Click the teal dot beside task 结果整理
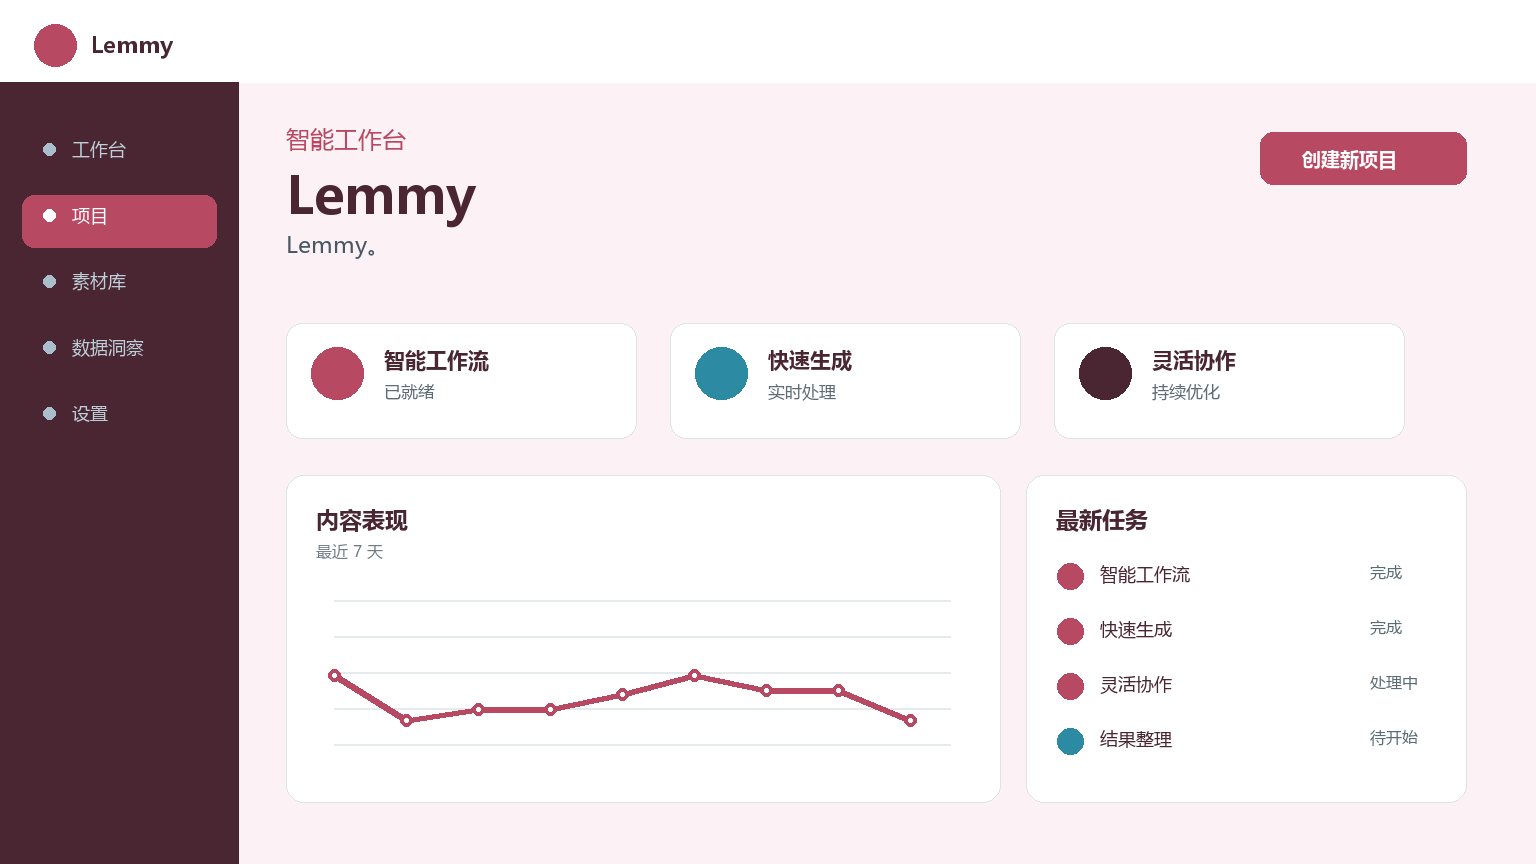The height and width of the screenshot is (864, 1536). pos(1070,741)
